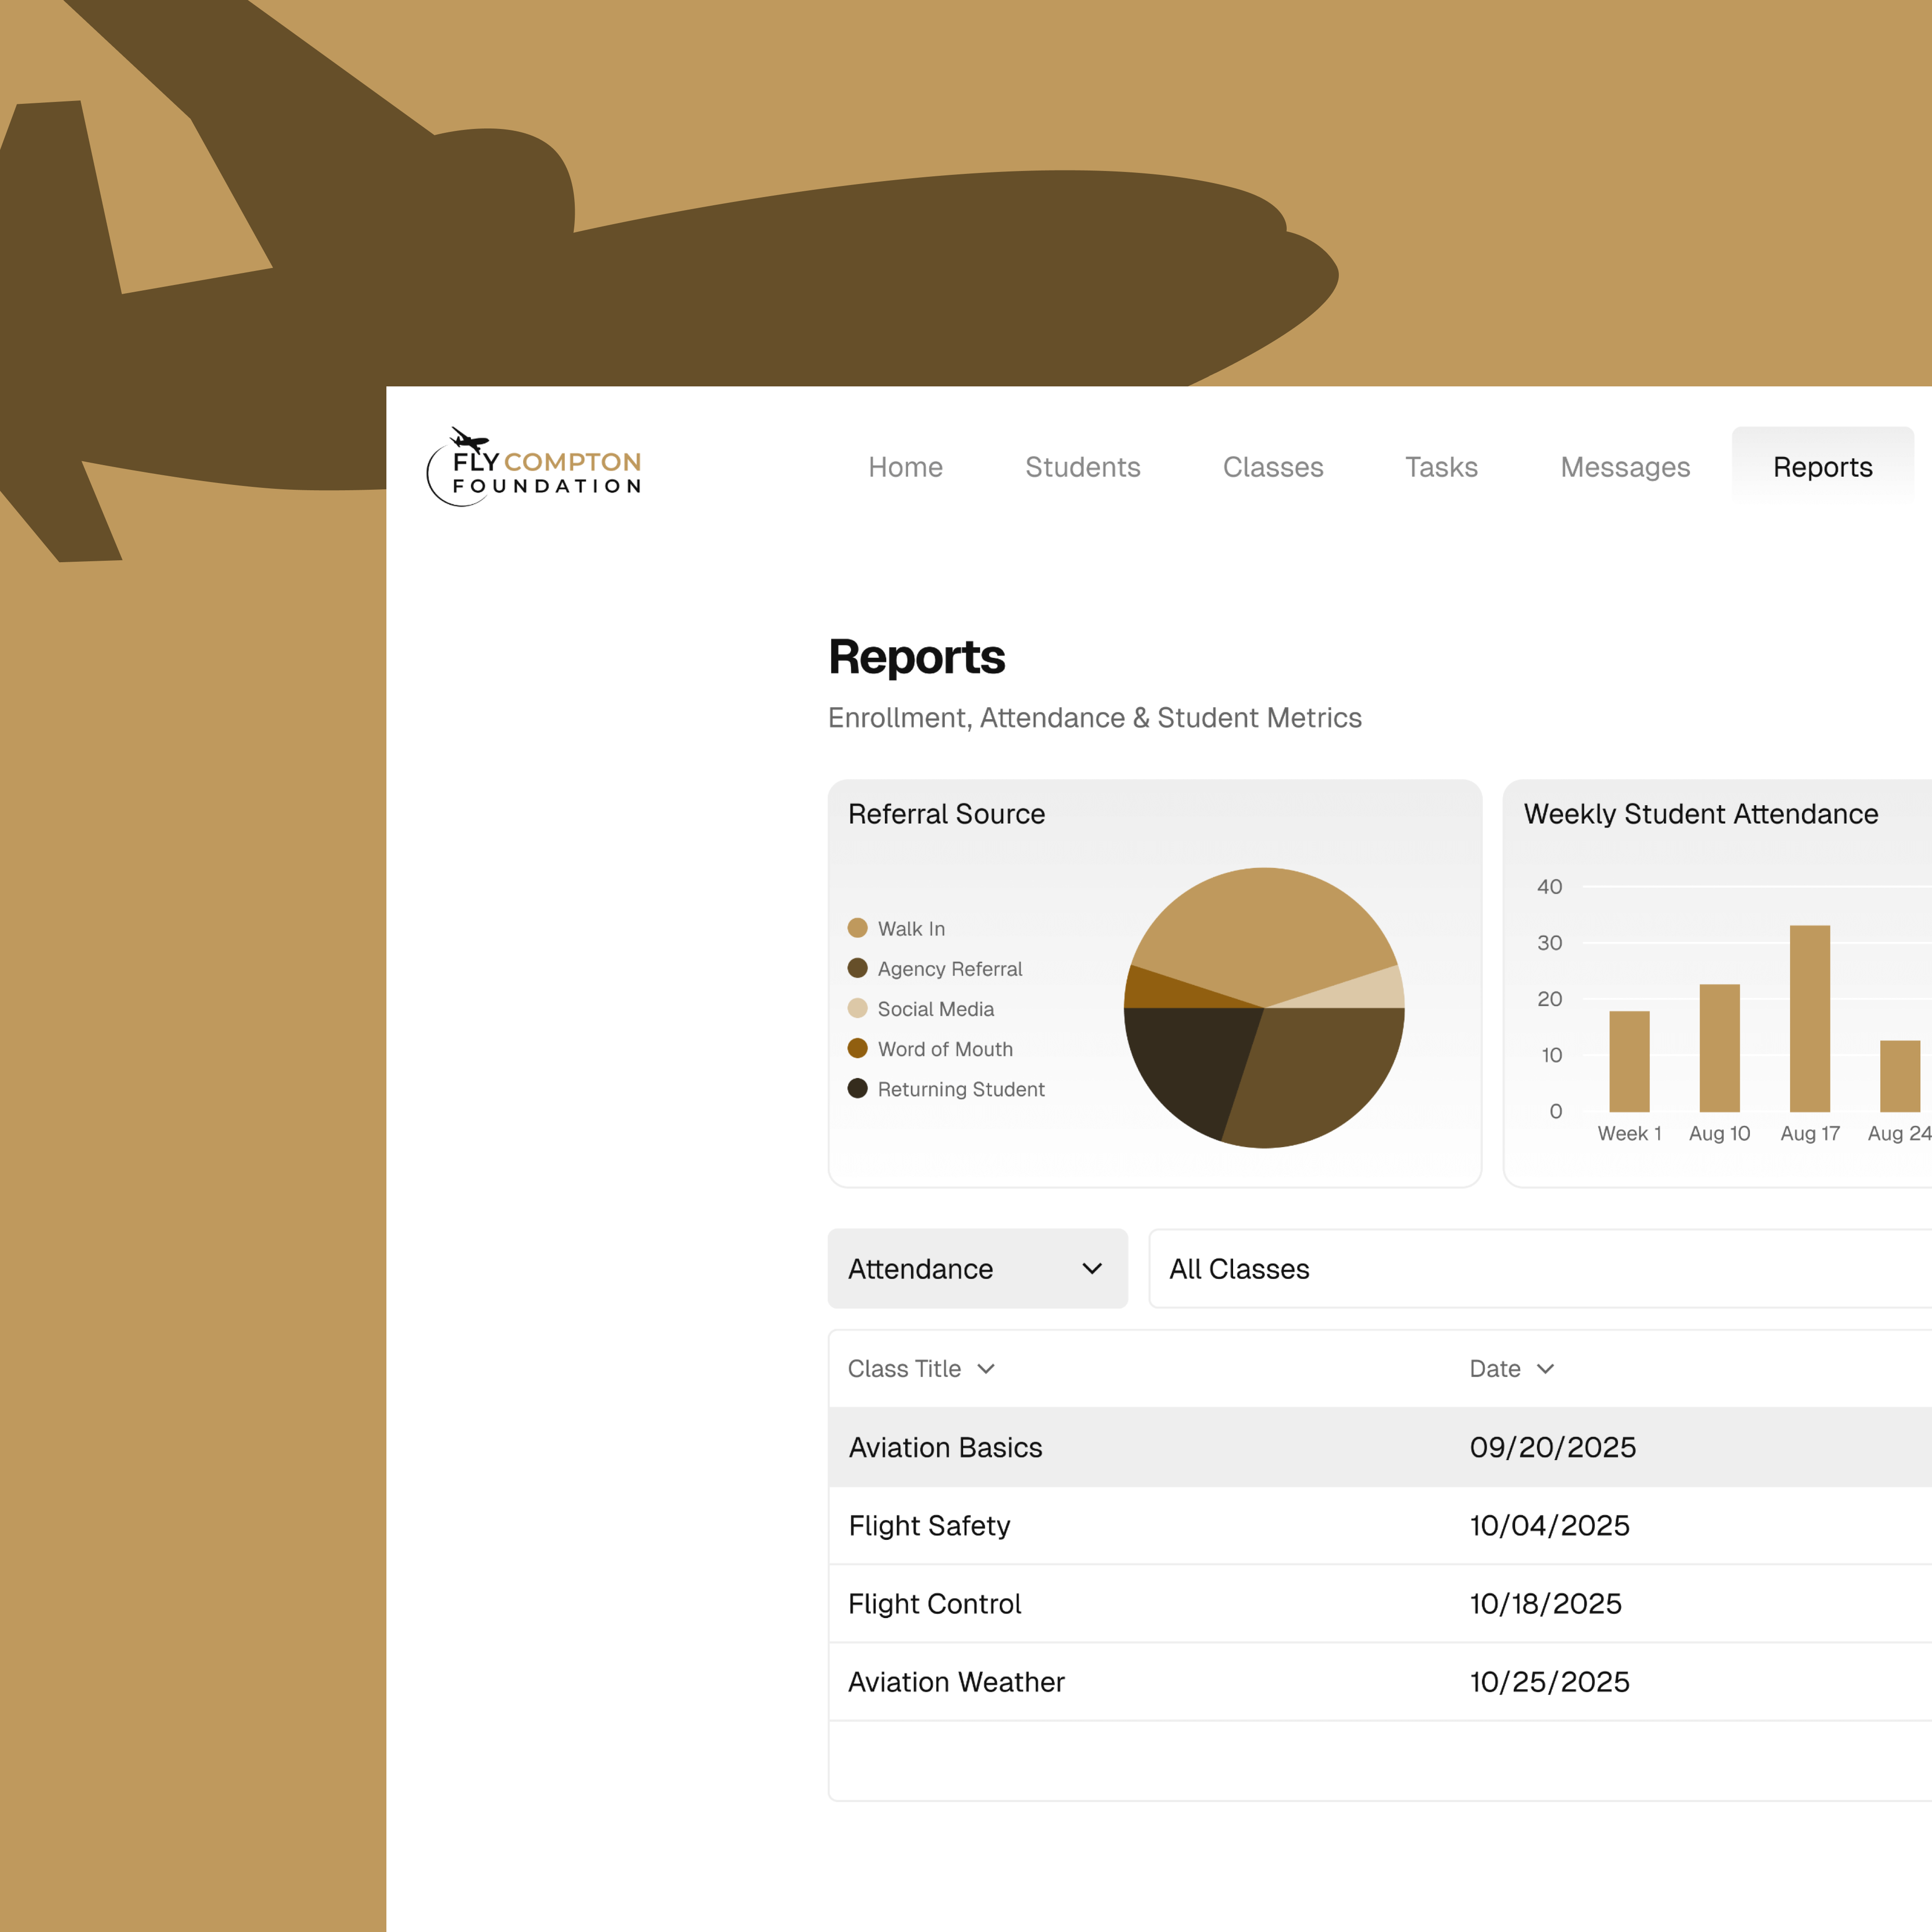Click the Fly Compton Foundation logo

[535, 468]
